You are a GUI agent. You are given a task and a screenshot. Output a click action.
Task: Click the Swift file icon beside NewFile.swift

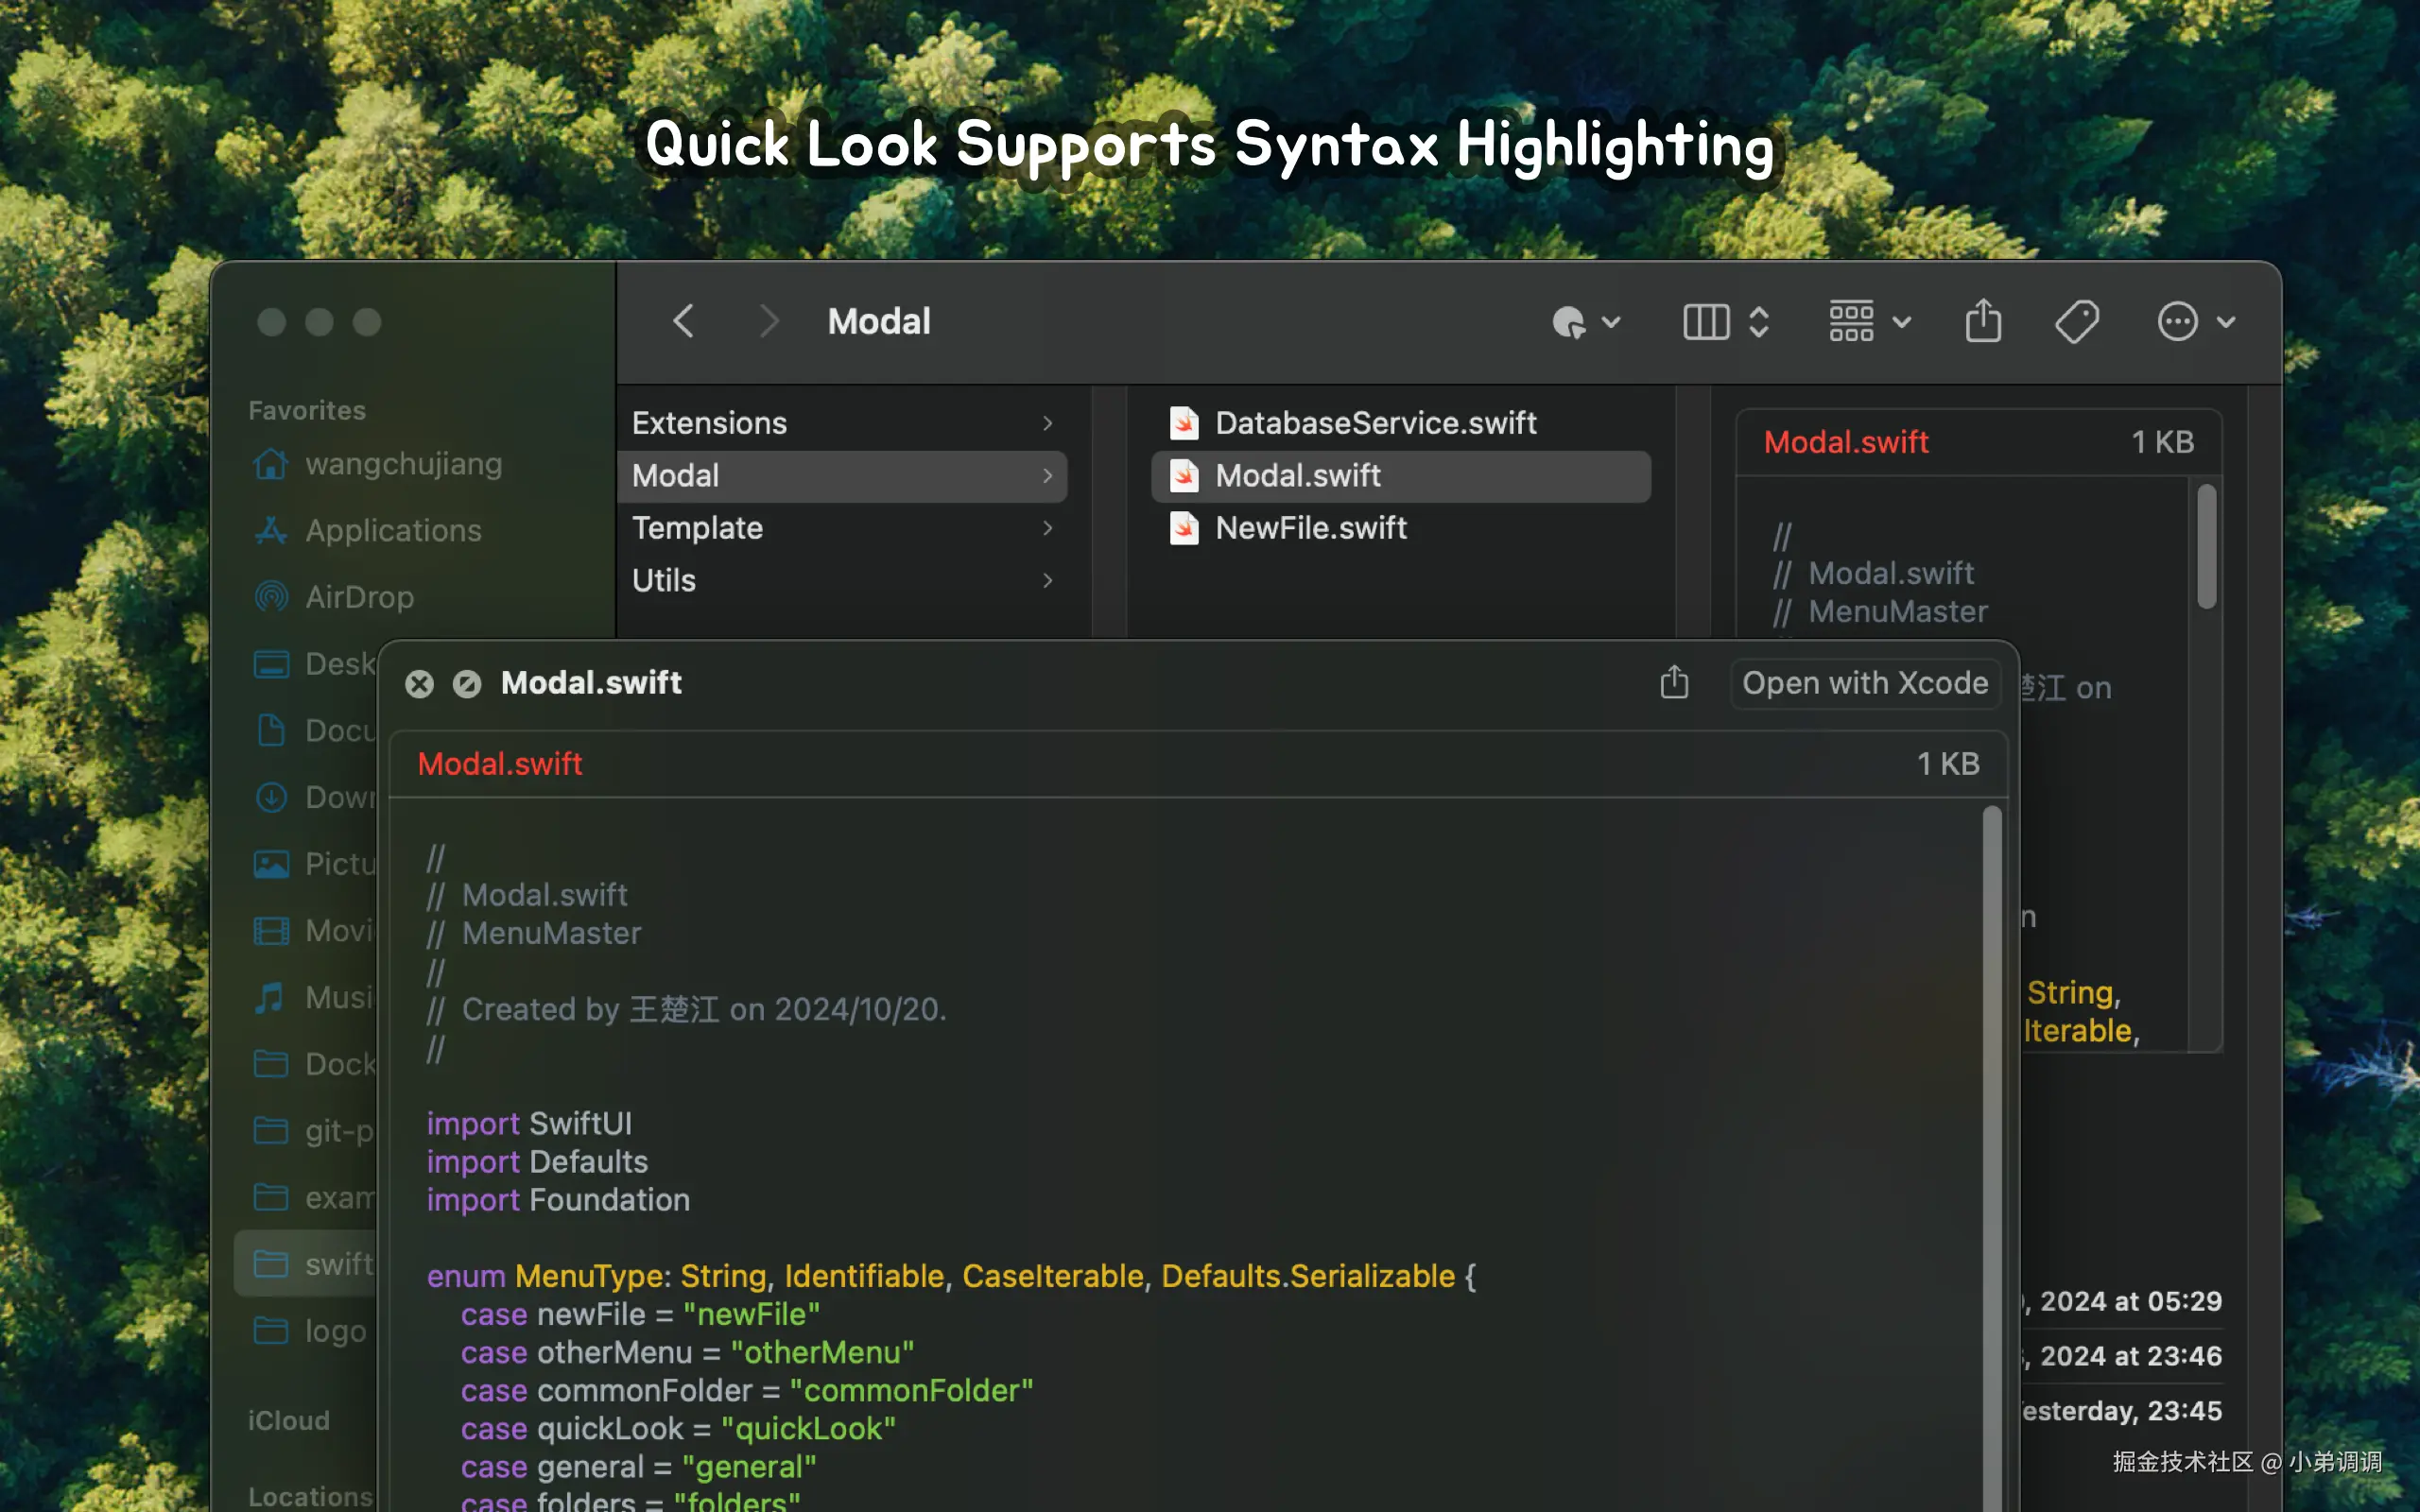point(1184,528)
